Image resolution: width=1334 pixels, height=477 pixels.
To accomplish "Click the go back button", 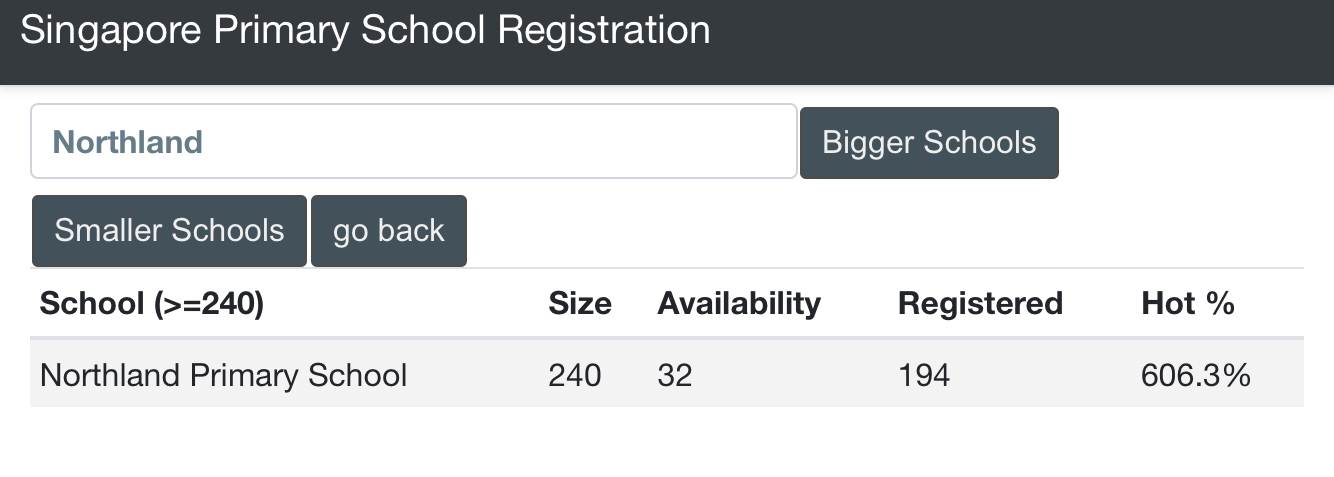I will coord(388,231).
